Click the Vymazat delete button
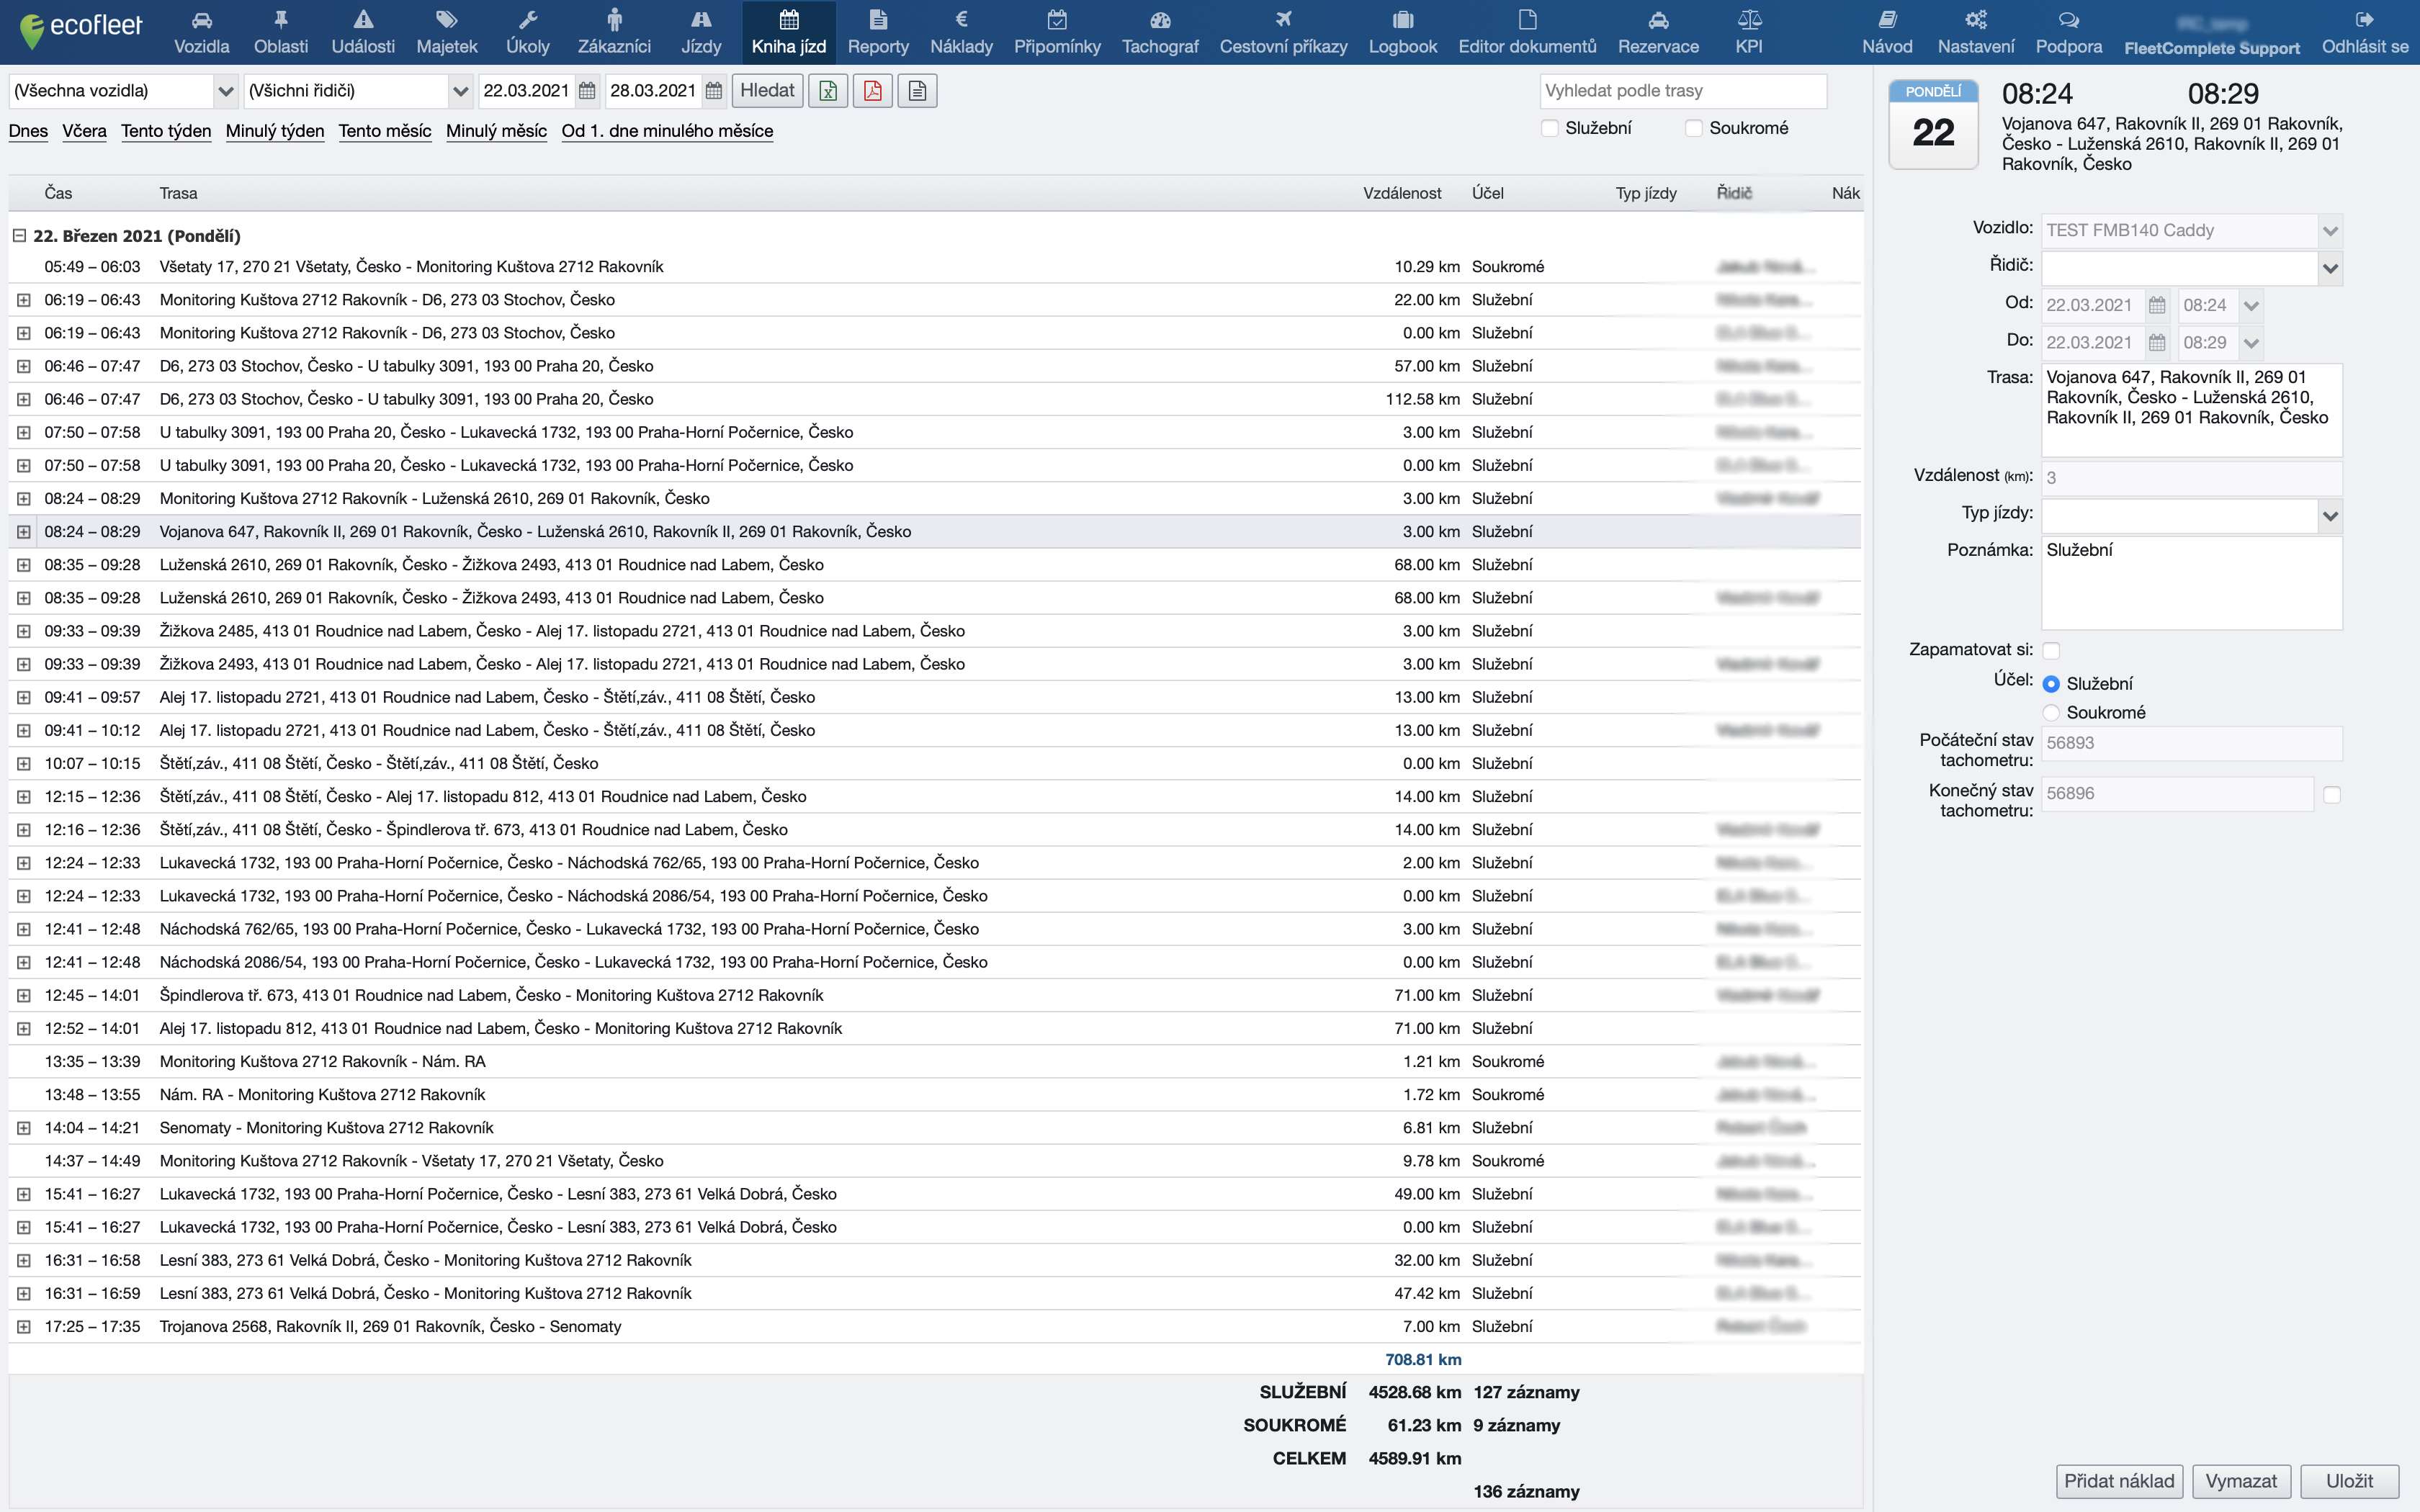This screenshot has width=2420, height=1512. [x=2241, y=1481]
